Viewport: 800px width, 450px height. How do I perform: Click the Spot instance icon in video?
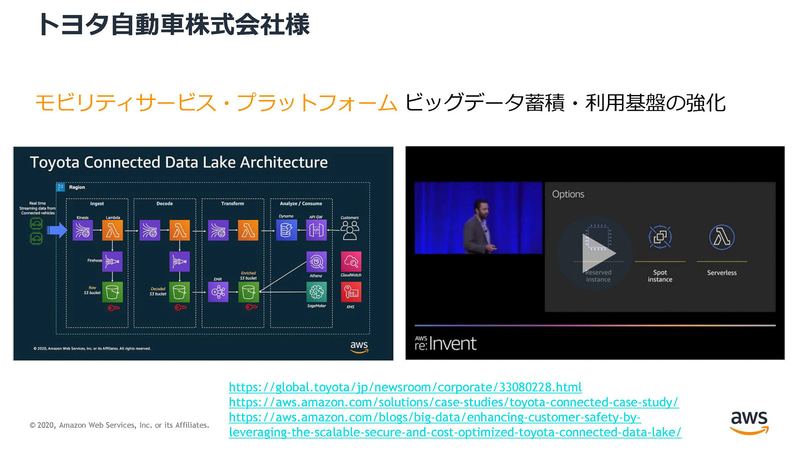coord(660,237)
